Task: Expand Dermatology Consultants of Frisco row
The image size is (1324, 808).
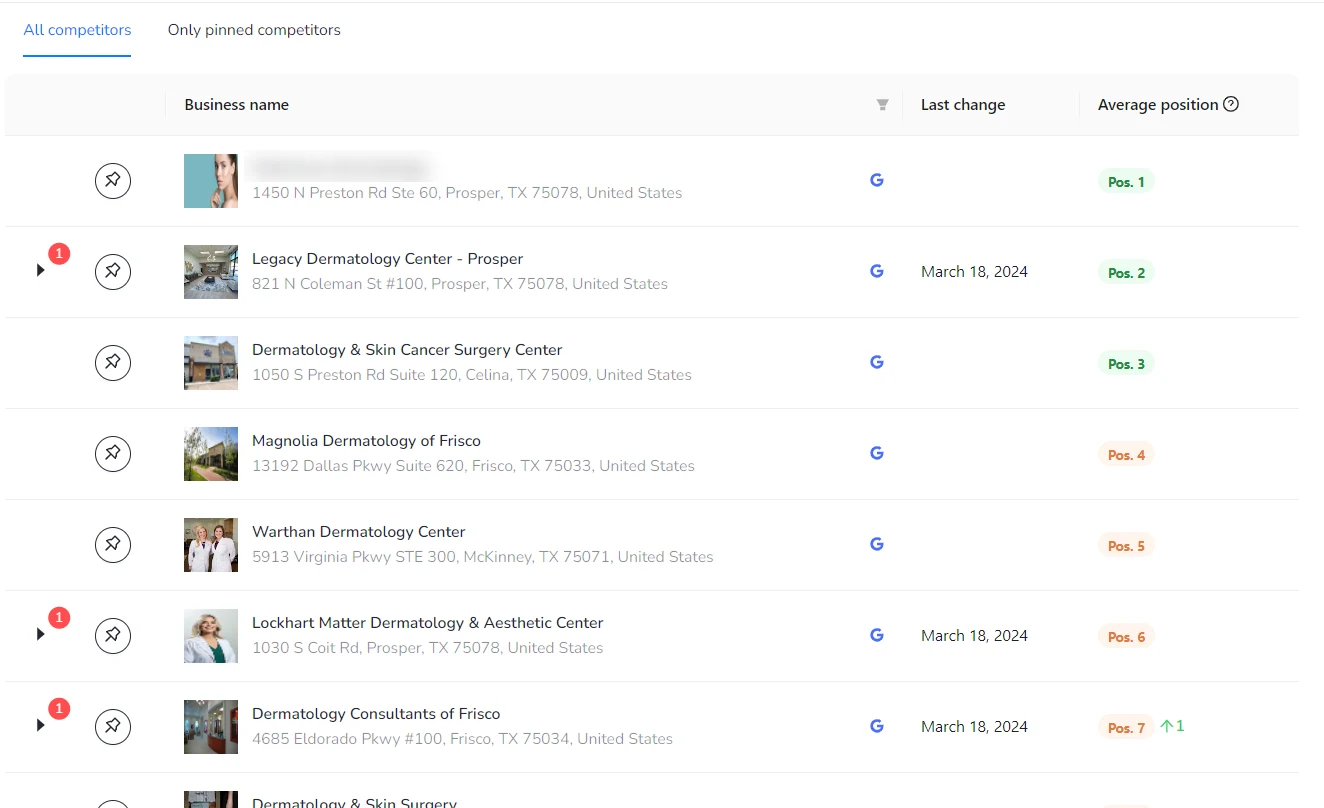Action: [x=41, y=725]
